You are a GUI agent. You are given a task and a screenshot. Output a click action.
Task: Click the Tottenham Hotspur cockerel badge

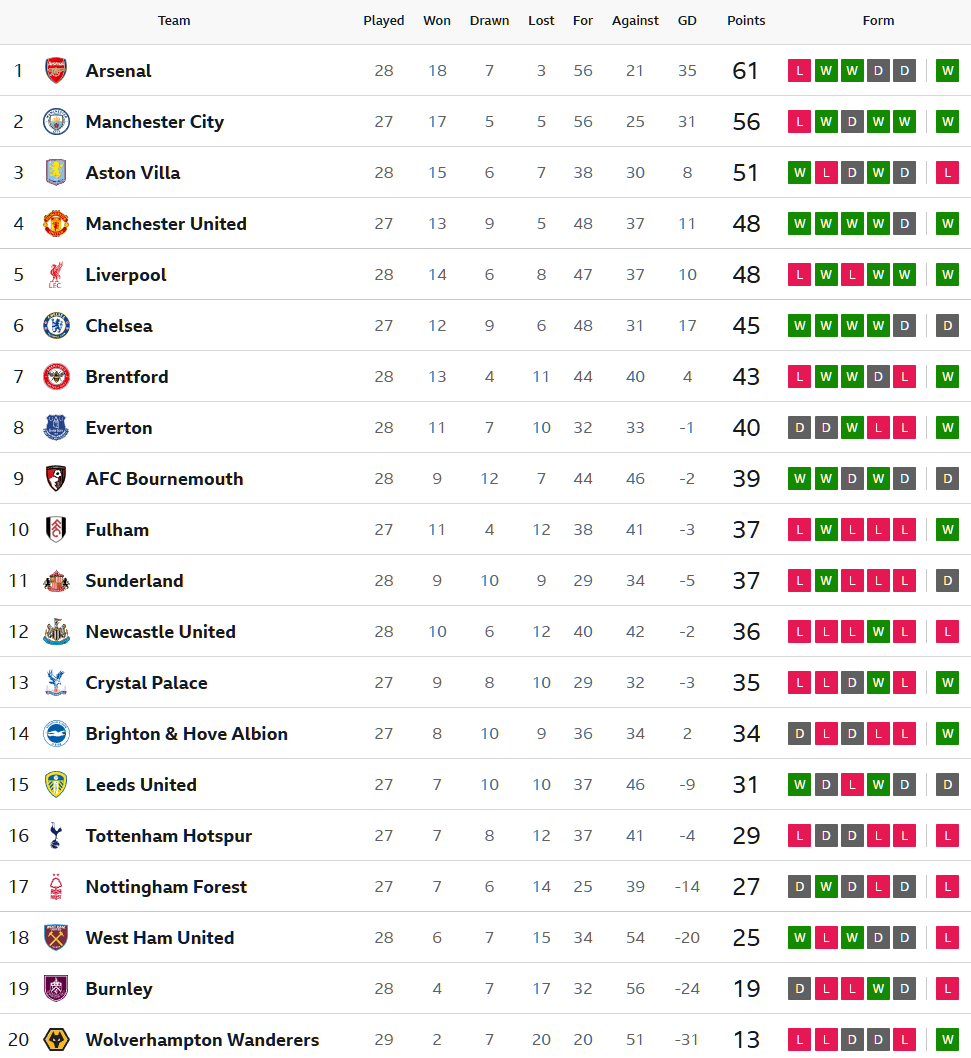[56, 836]
